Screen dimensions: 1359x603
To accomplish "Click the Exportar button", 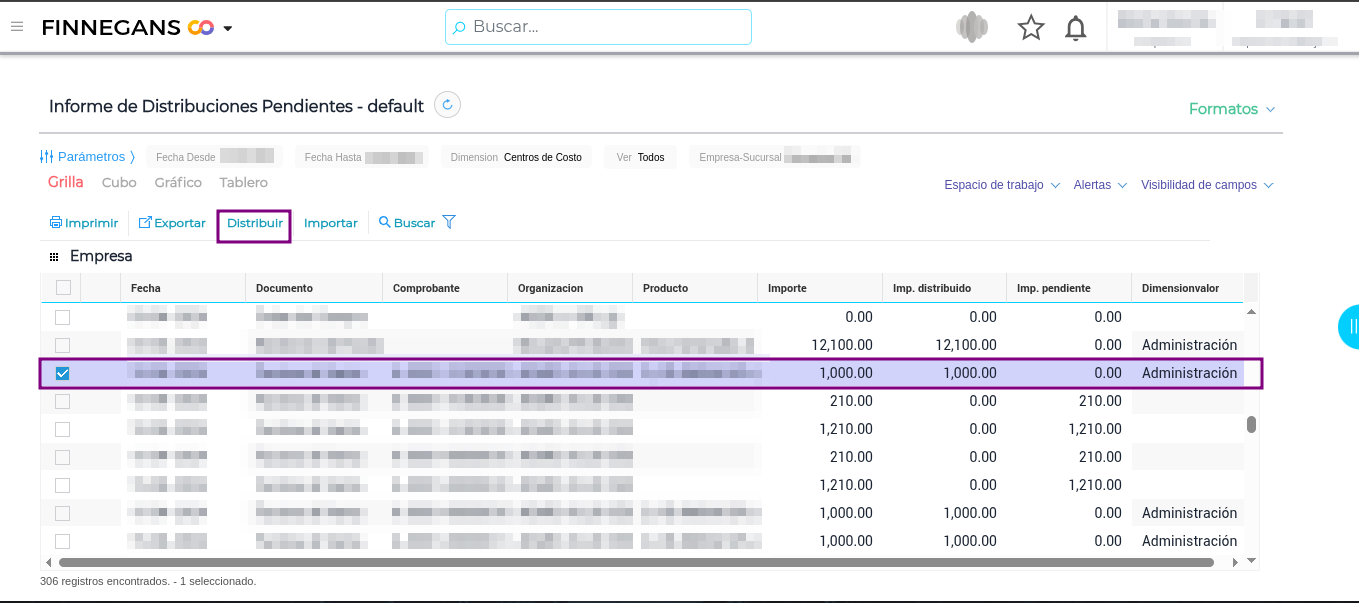I will click(172, 223).
